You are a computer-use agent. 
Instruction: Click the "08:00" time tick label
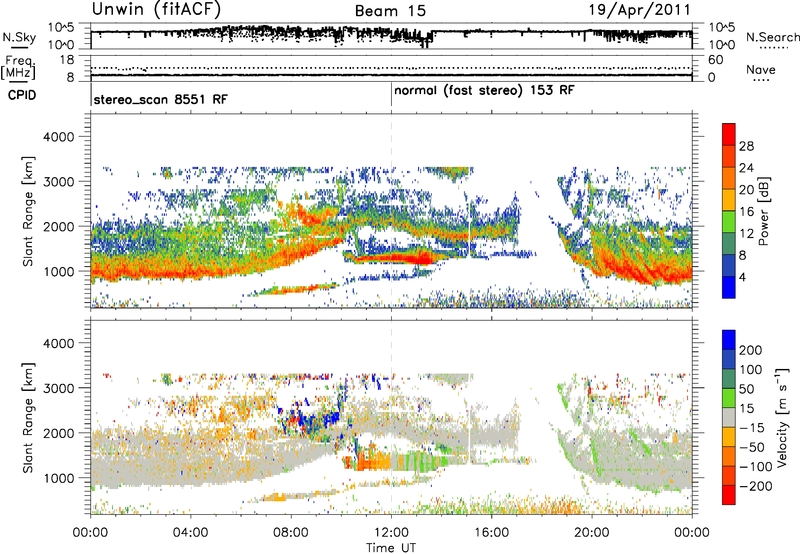291,533
